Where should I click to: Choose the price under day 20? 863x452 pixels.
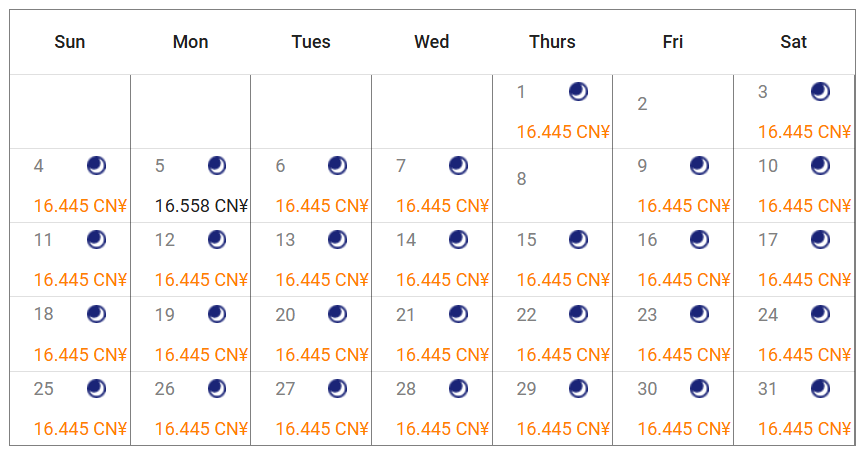coord(322,354)
